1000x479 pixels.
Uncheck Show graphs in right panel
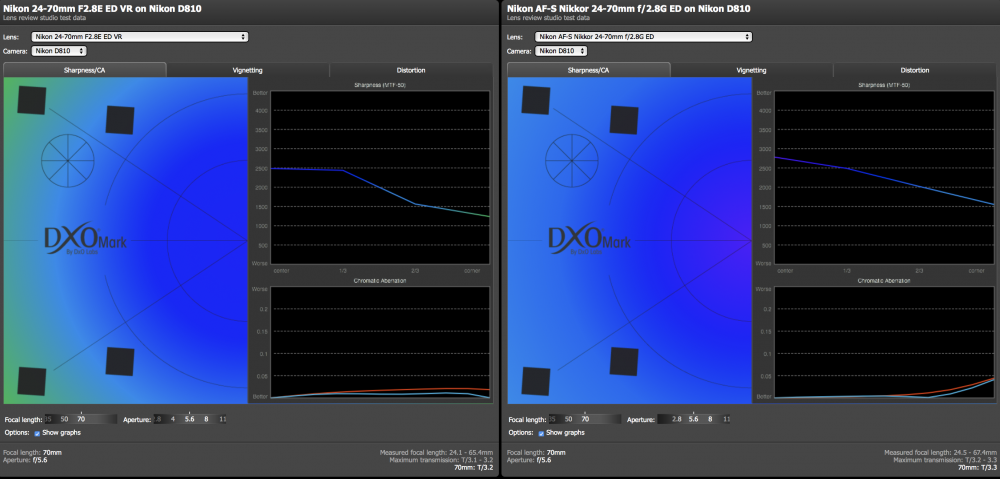pos(541,433)
